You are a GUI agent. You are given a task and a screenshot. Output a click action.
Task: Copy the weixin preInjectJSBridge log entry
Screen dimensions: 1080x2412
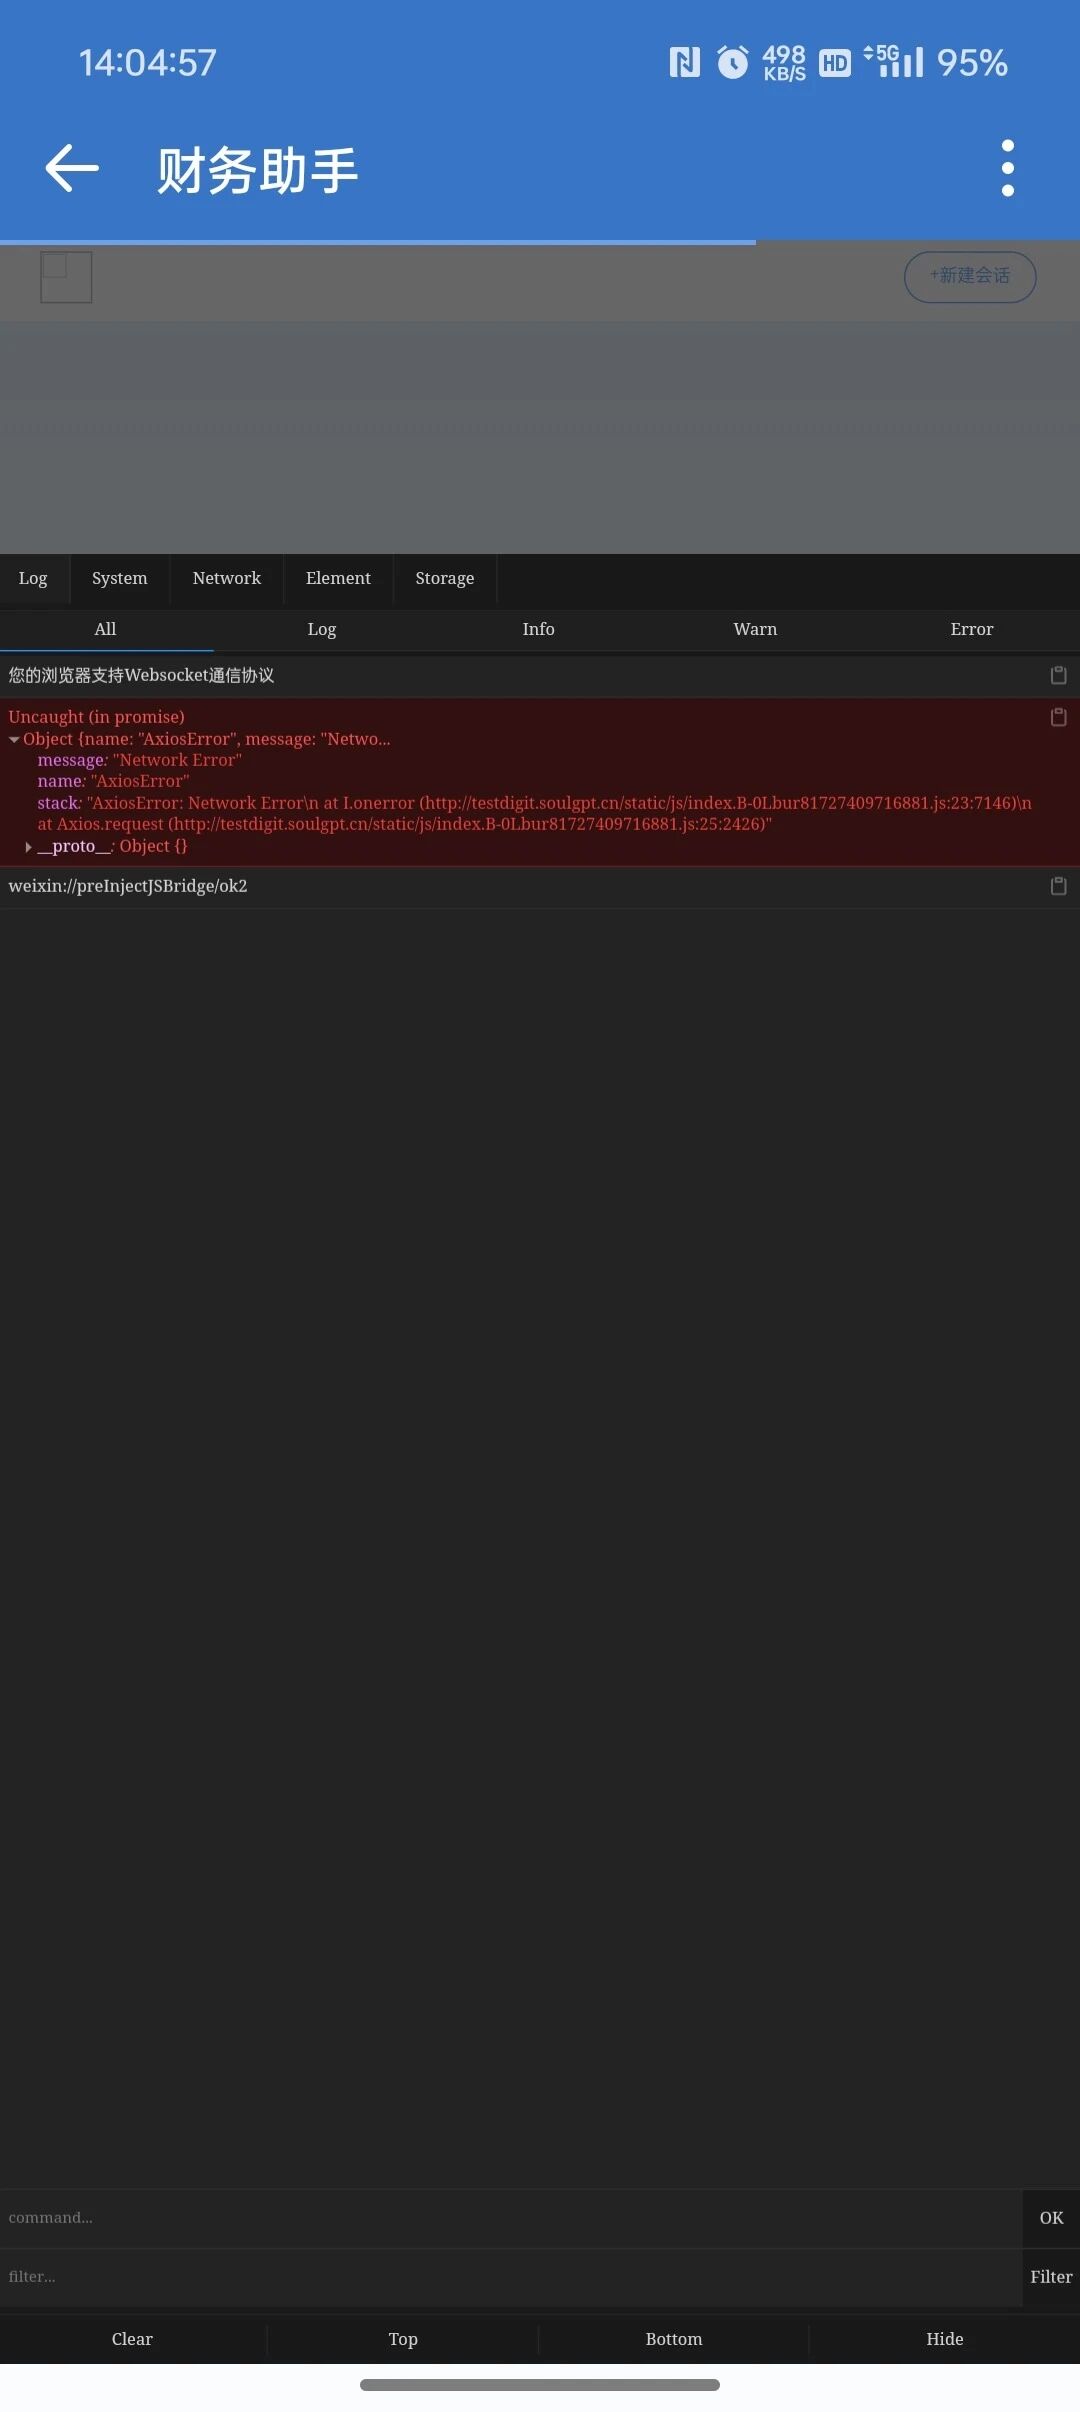(1058, 886)
